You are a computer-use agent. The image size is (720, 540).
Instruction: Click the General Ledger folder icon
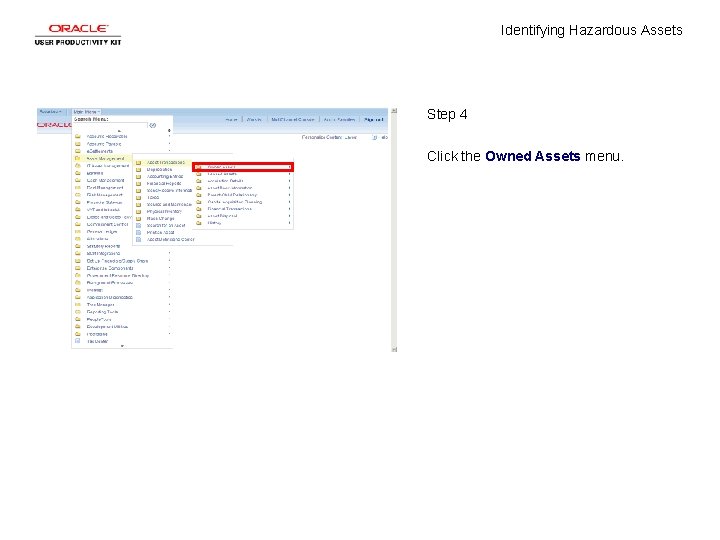(78, 232)
